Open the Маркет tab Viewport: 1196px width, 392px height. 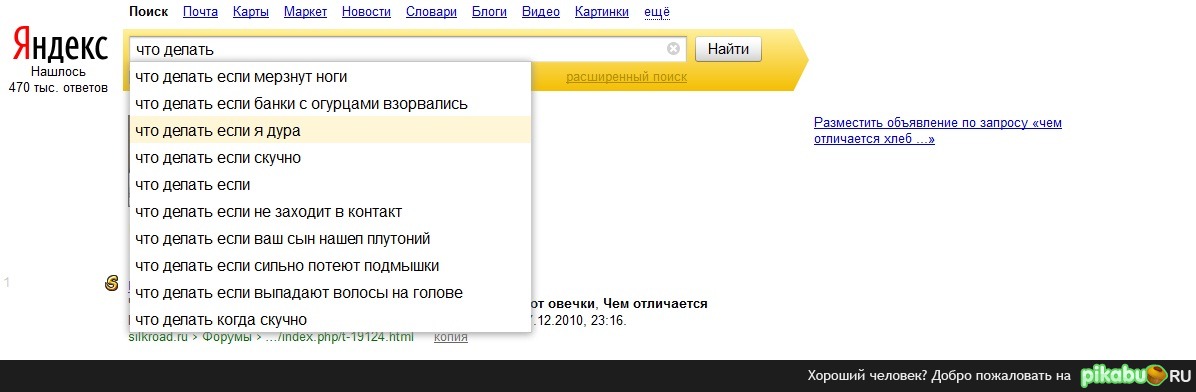pos(305,11)
